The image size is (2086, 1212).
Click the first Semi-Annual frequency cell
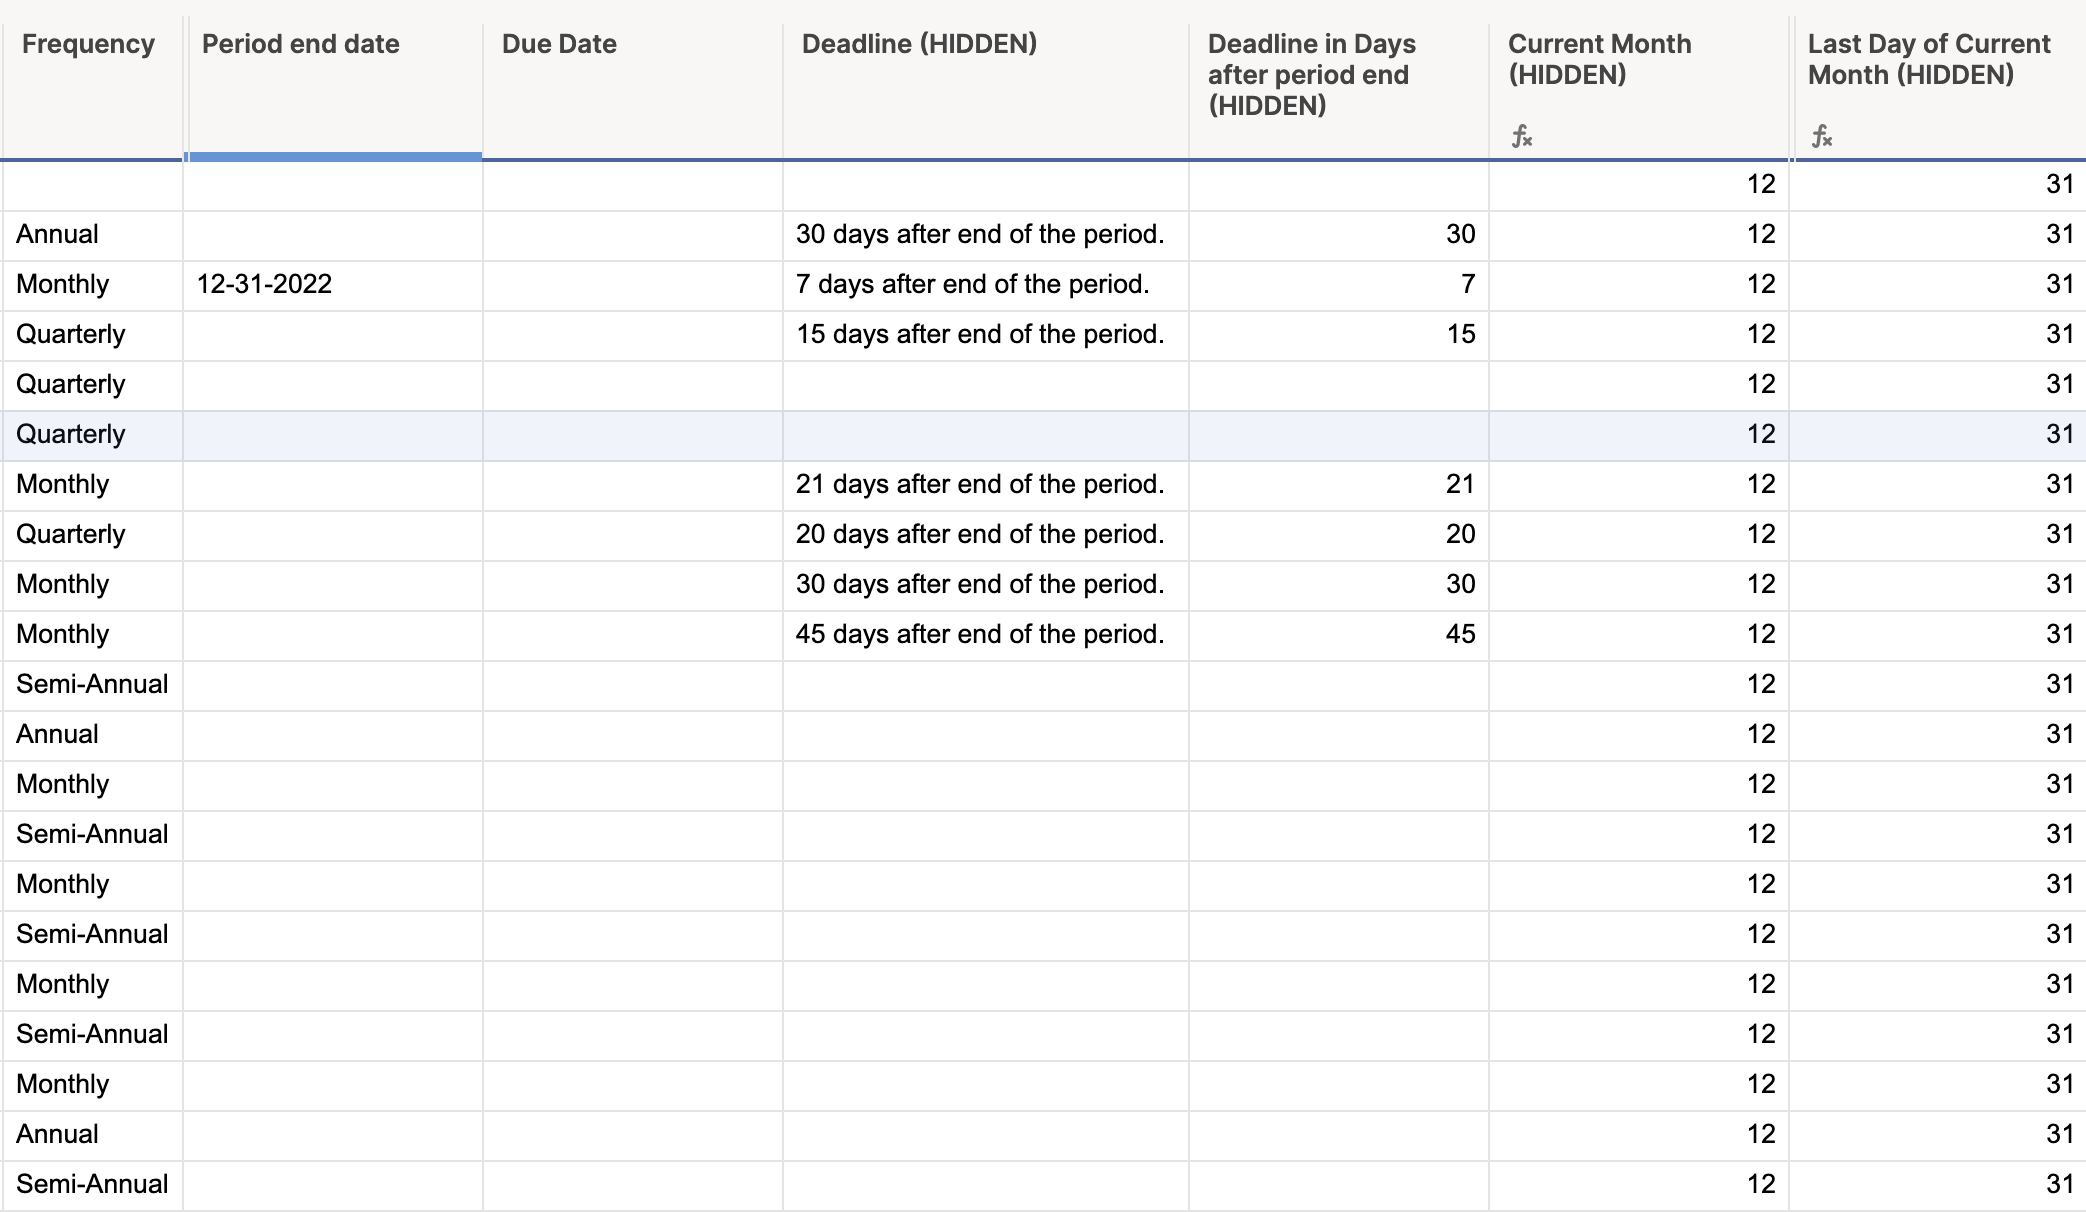click(92, 684)
